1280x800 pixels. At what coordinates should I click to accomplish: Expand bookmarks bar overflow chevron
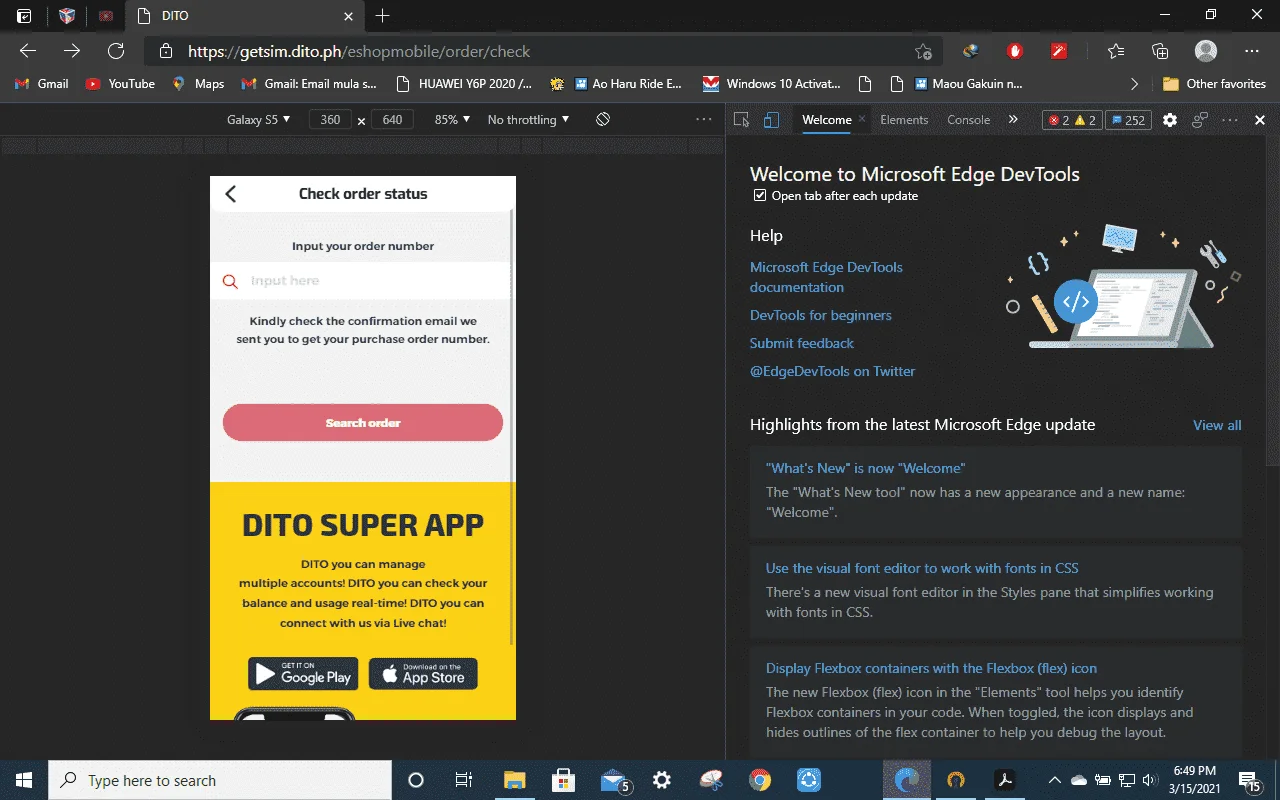(1134, 84)
